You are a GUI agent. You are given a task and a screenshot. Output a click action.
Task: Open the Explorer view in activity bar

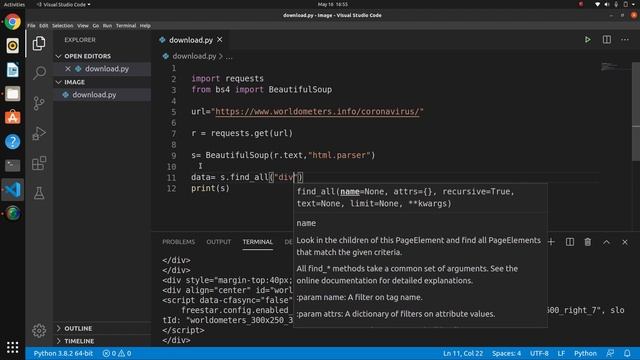[x=39, y=43]
